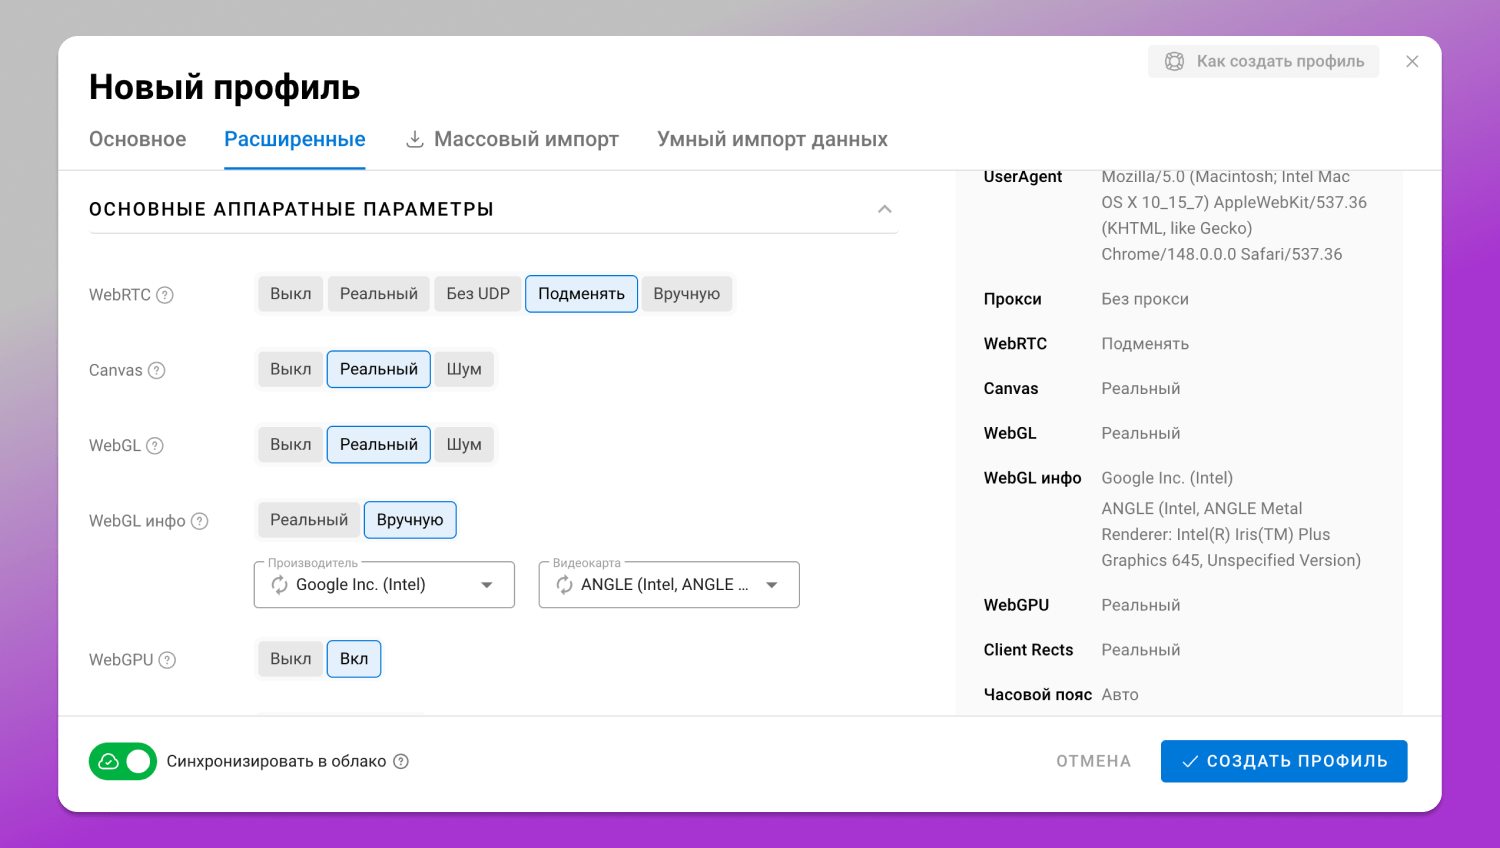The image size is (1500, 848).
Task: Set WebGPU to Вкл
Action: (354, 659)
